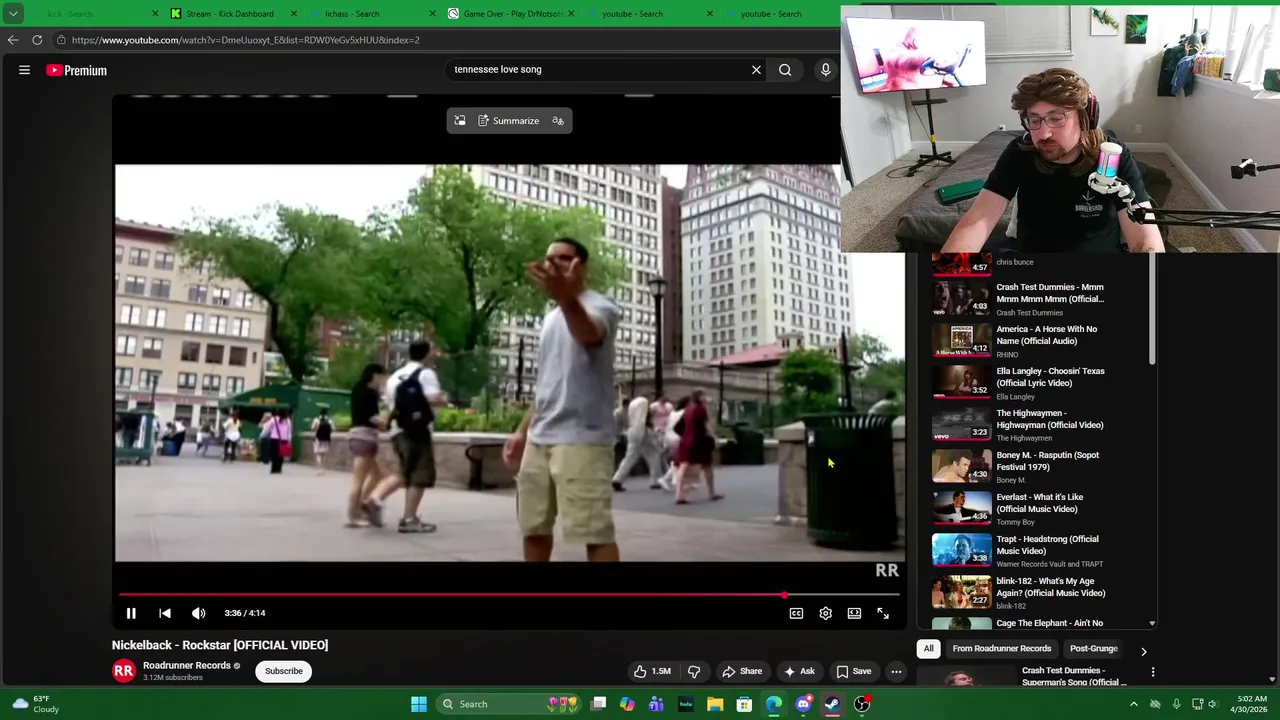This screenshot has height=720, width=1280.
Task: Seek on the red video progress bar
Action: (509, 595)
